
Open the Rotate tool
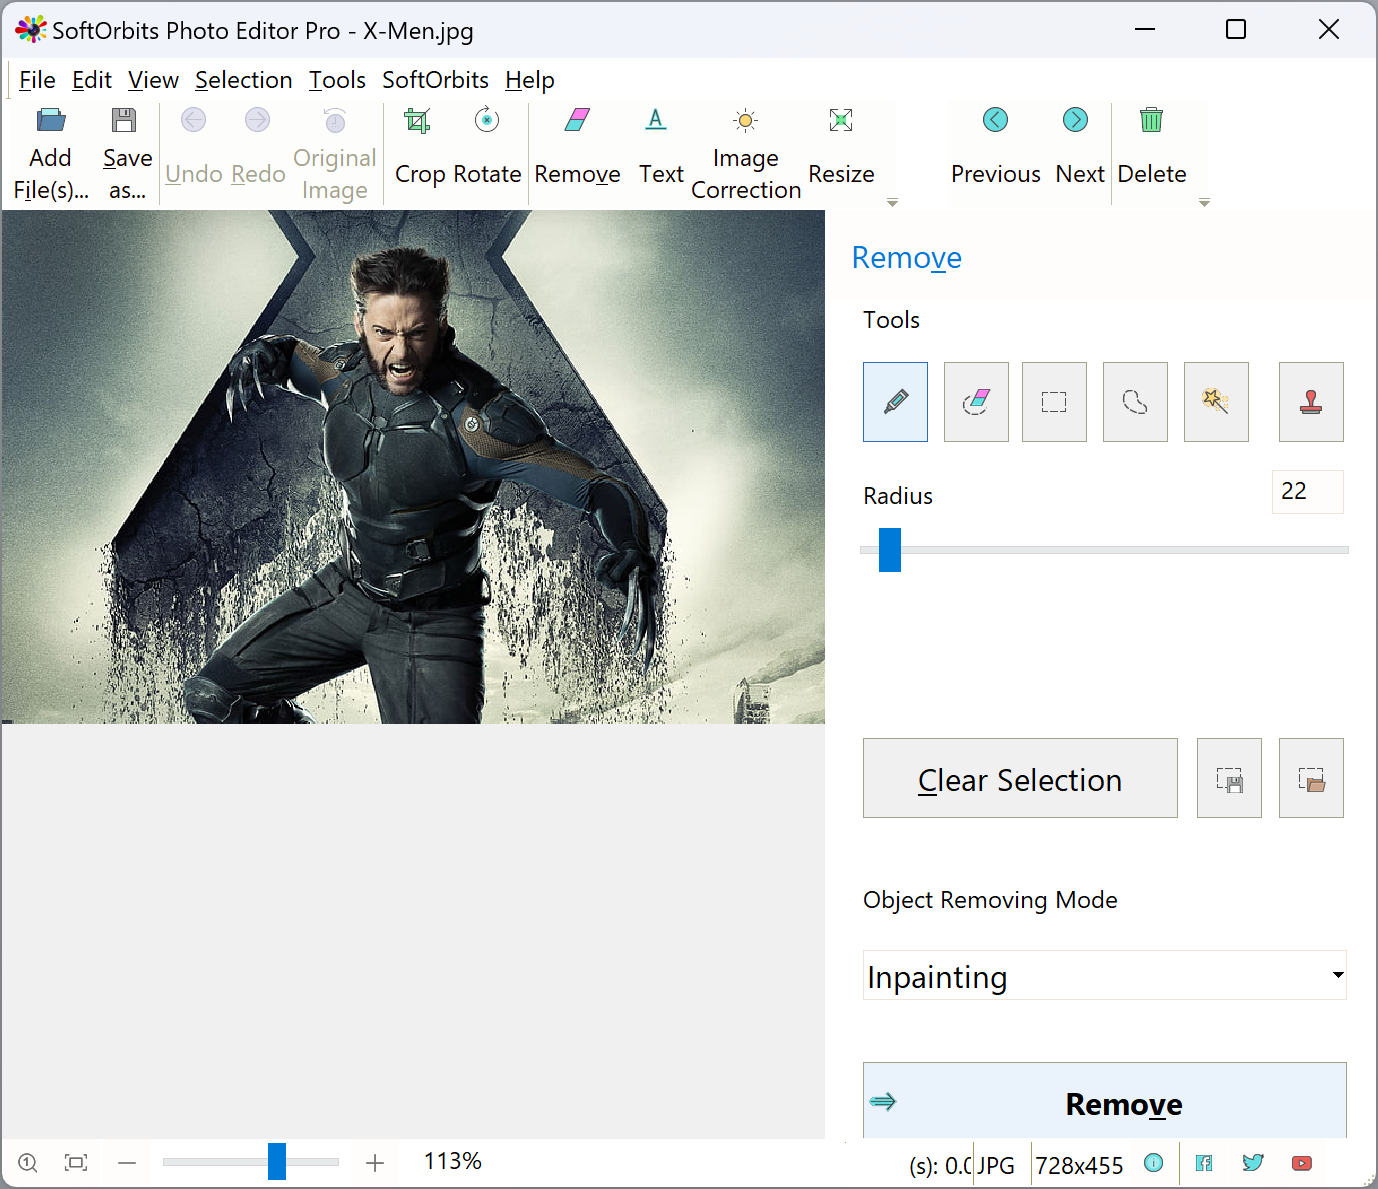pyautogui.click(x=487, y=150)
